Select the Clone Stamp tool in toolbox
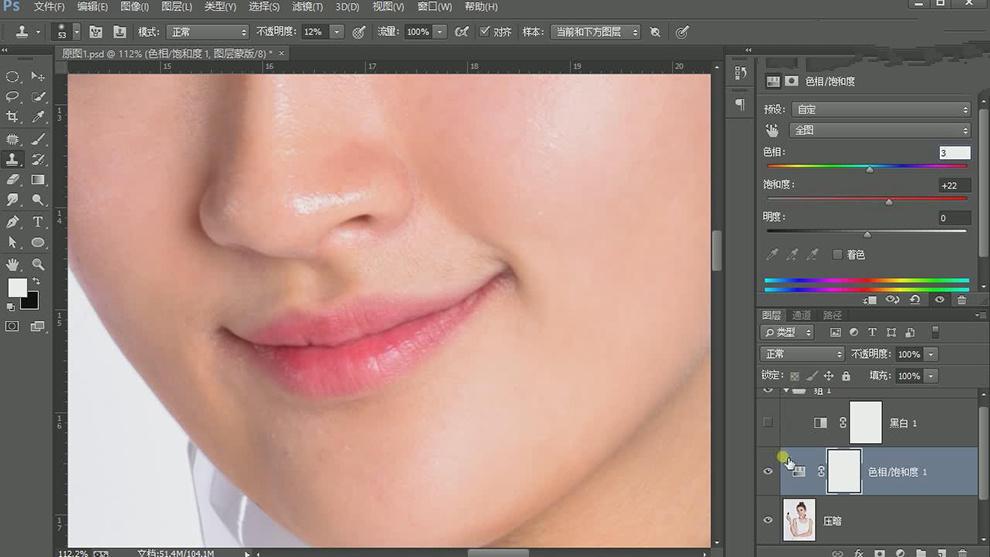990x557 pixels. [13, 159]
